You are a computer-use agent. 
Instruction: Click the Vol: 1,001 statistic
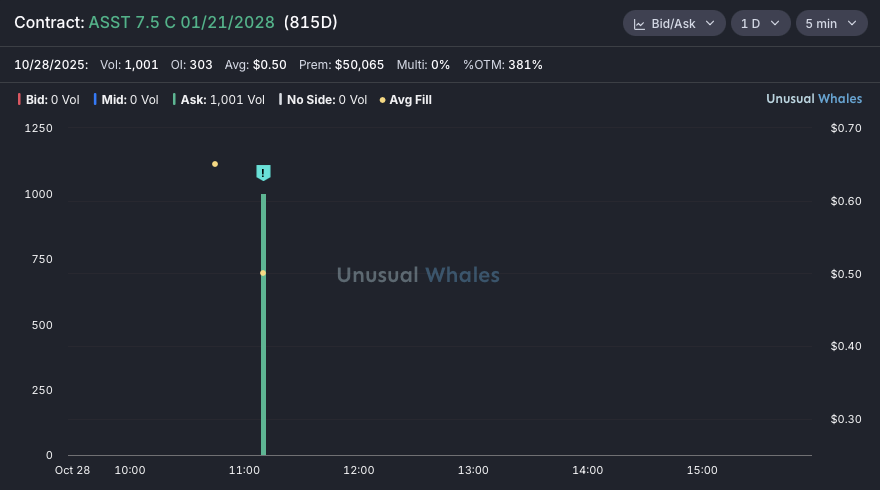click(129, 65)
